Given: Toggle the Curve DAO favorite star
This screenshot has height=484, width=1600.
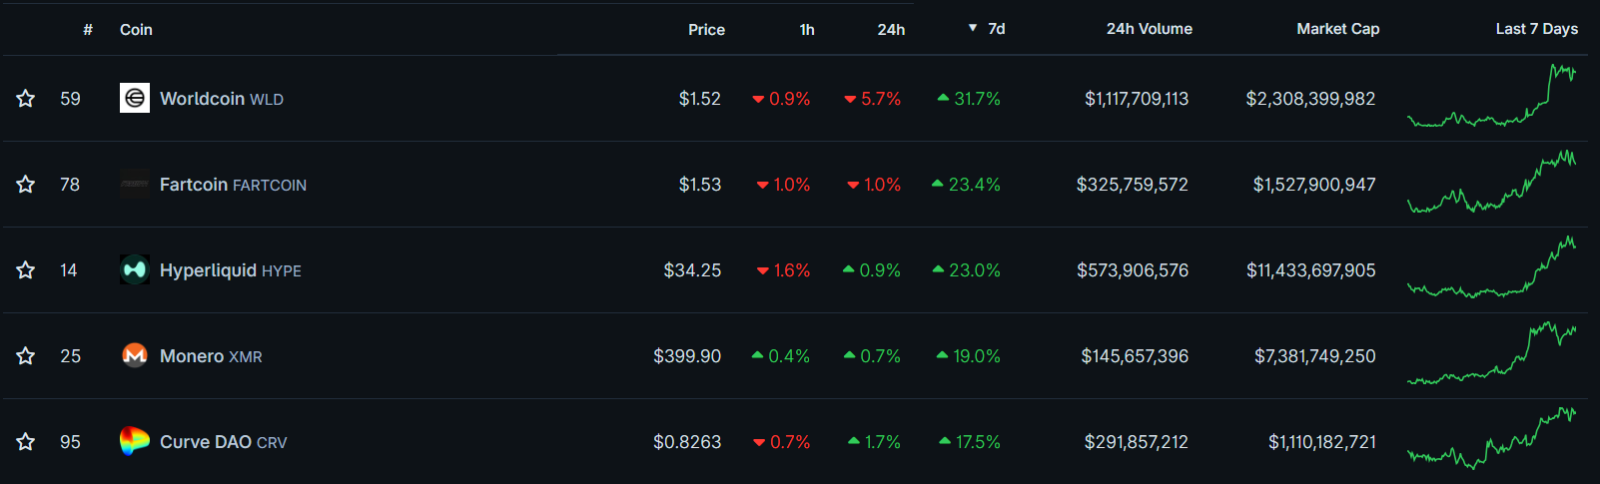Looking at the screenshot, I should click(x=26, y=442).
